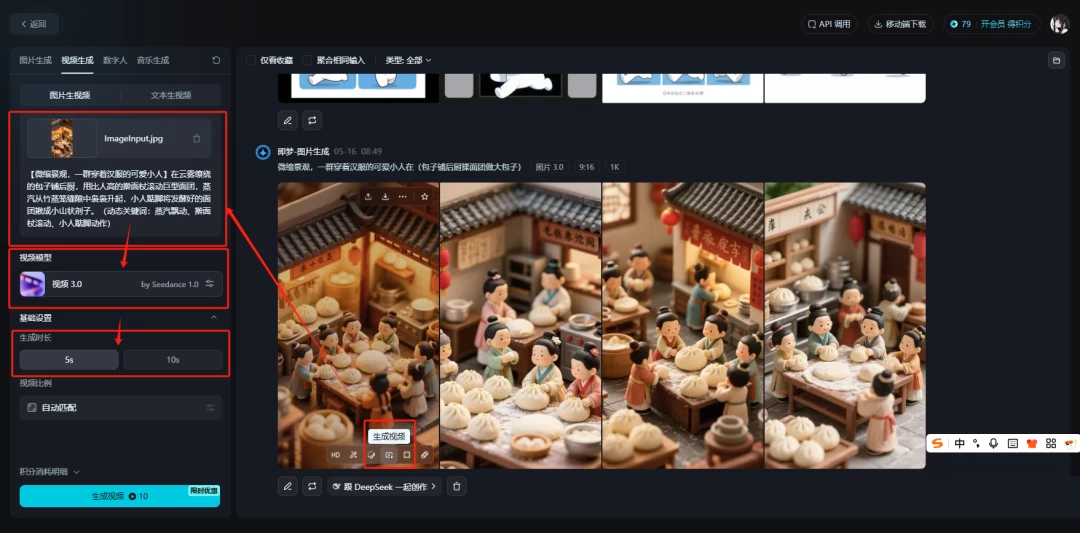The height and width of the screenshot is (533, 1080).
Task: Delete the uploaded ImageInput.jpg with trash icon
Action: (196, 139)
